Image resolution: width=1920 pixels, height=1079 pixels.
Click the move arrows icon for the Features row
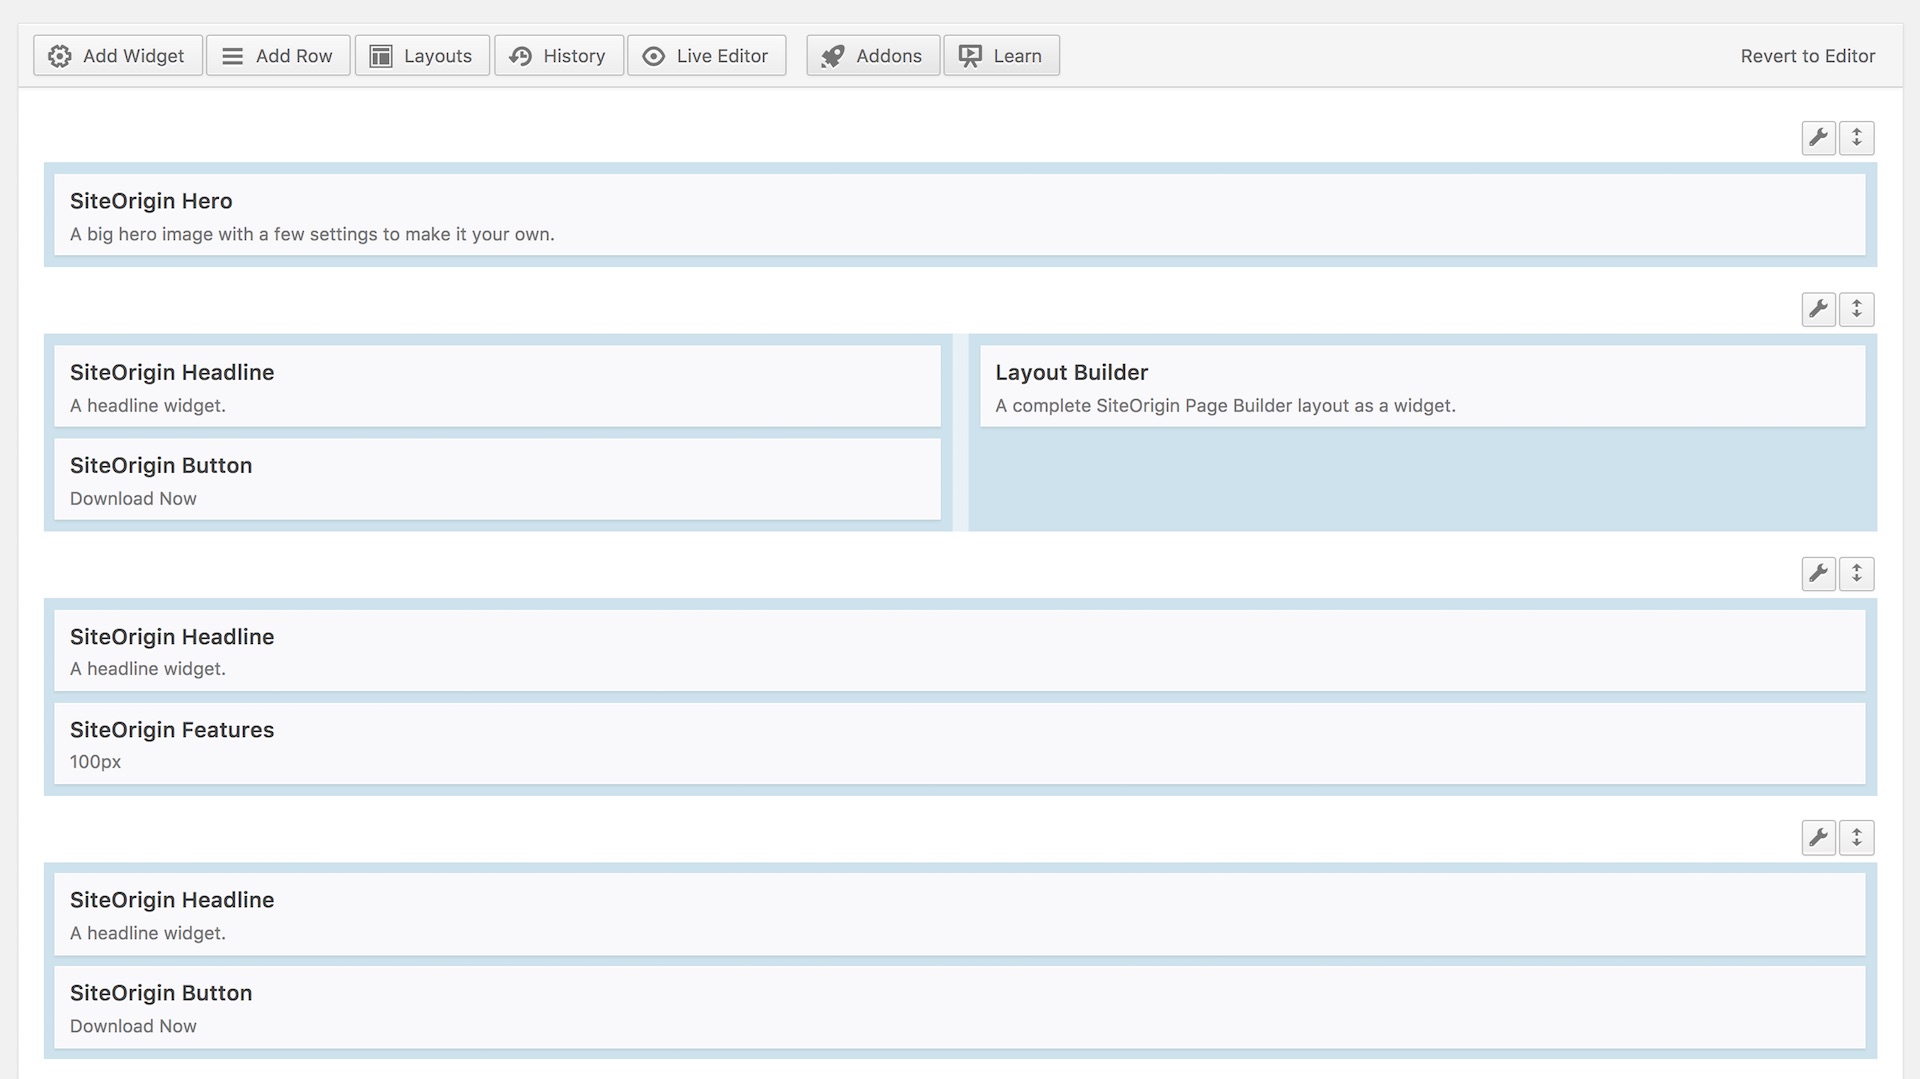point(1857,573)
